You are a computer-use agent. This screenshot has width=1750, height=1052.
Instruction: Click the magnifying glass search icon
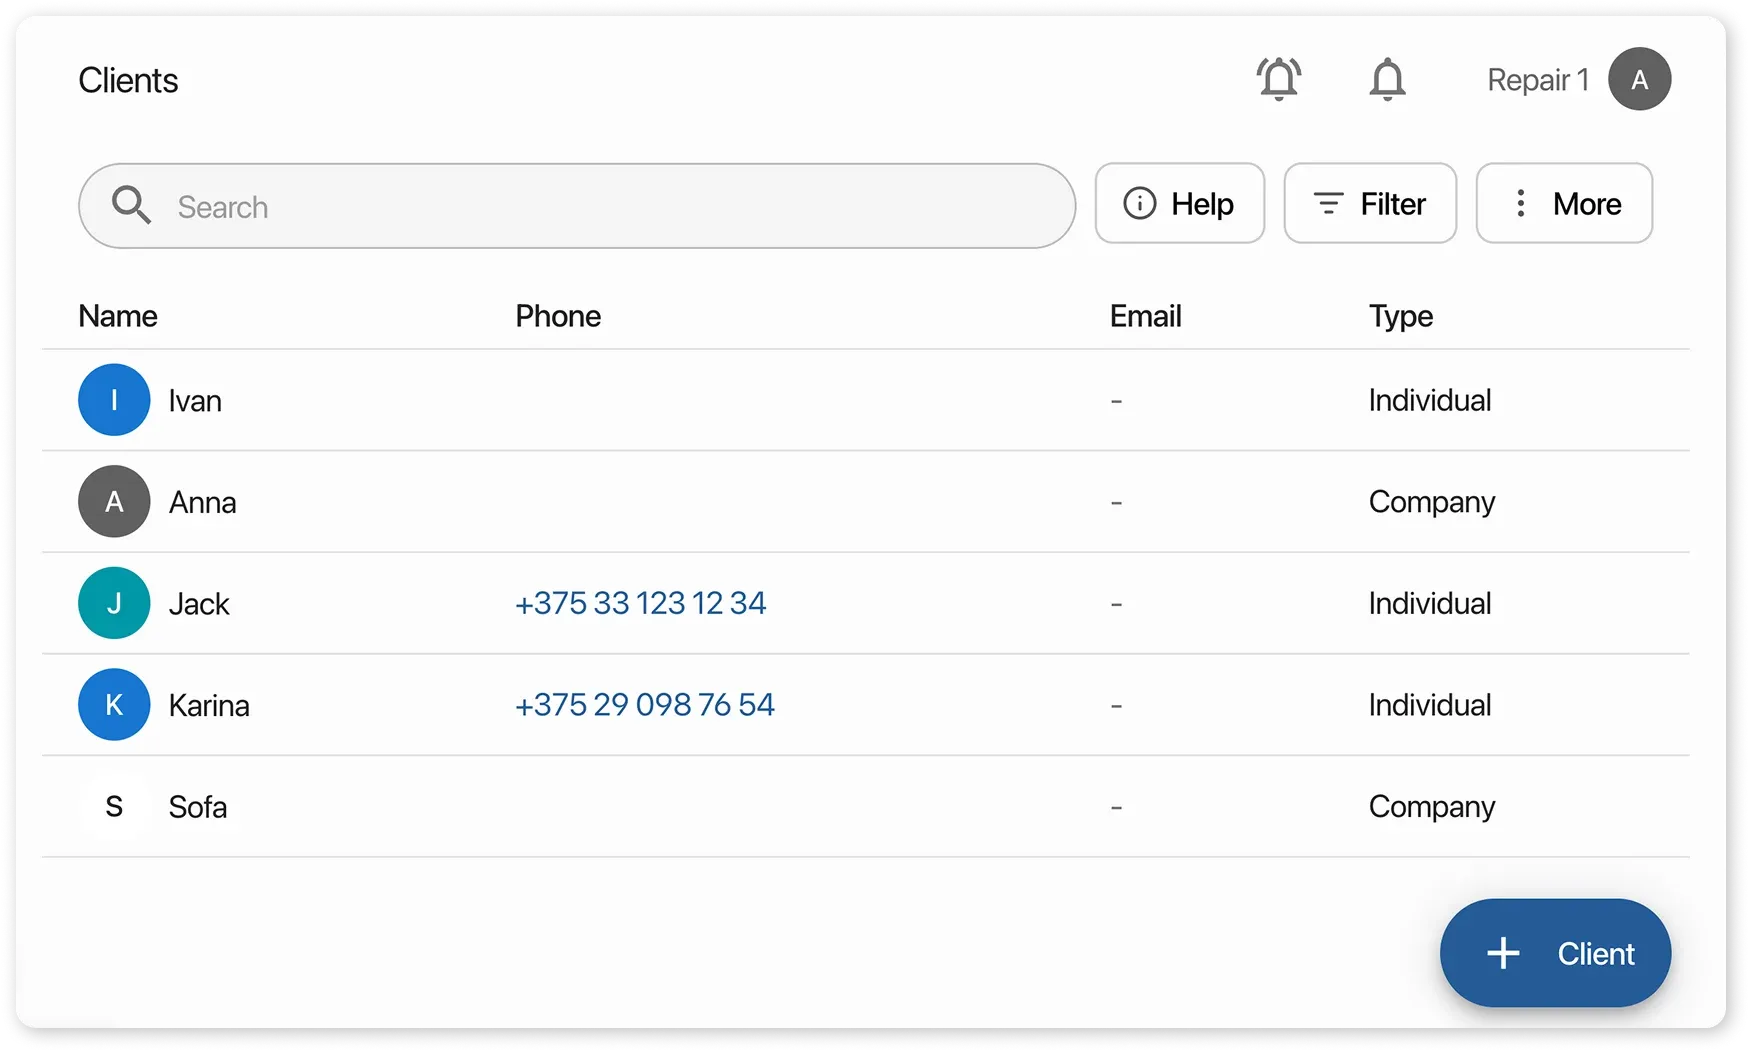click(x=131, y=205)
